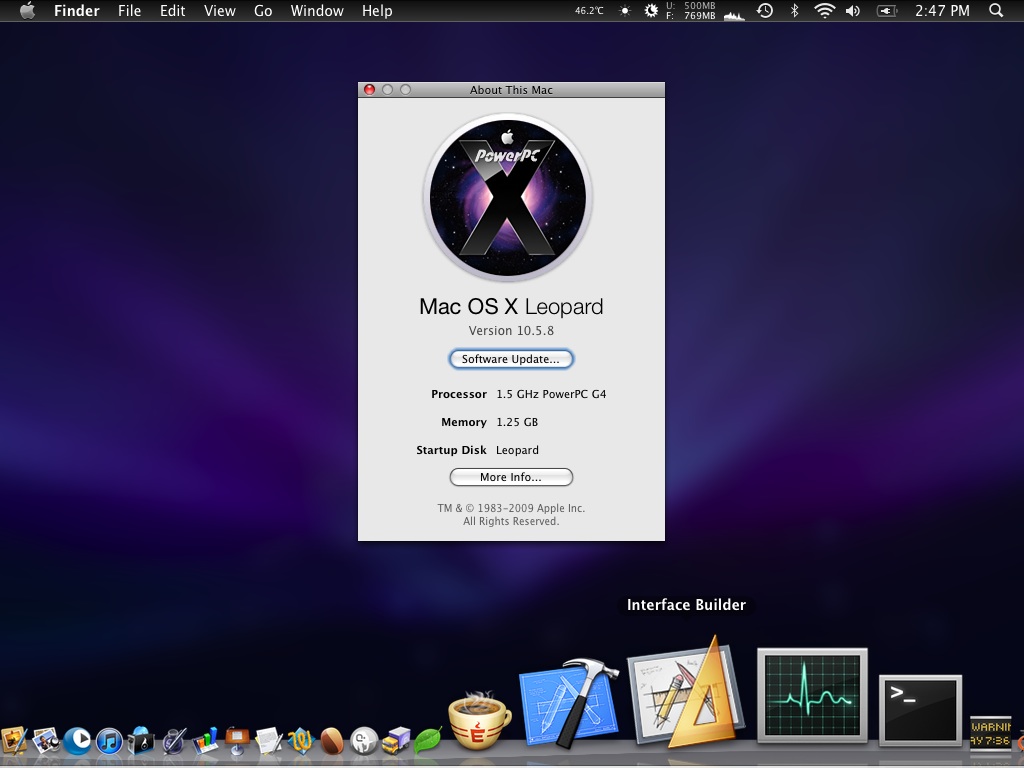
Task: Click the 46.2°C temperature menu extra
Action: (589, 10)
